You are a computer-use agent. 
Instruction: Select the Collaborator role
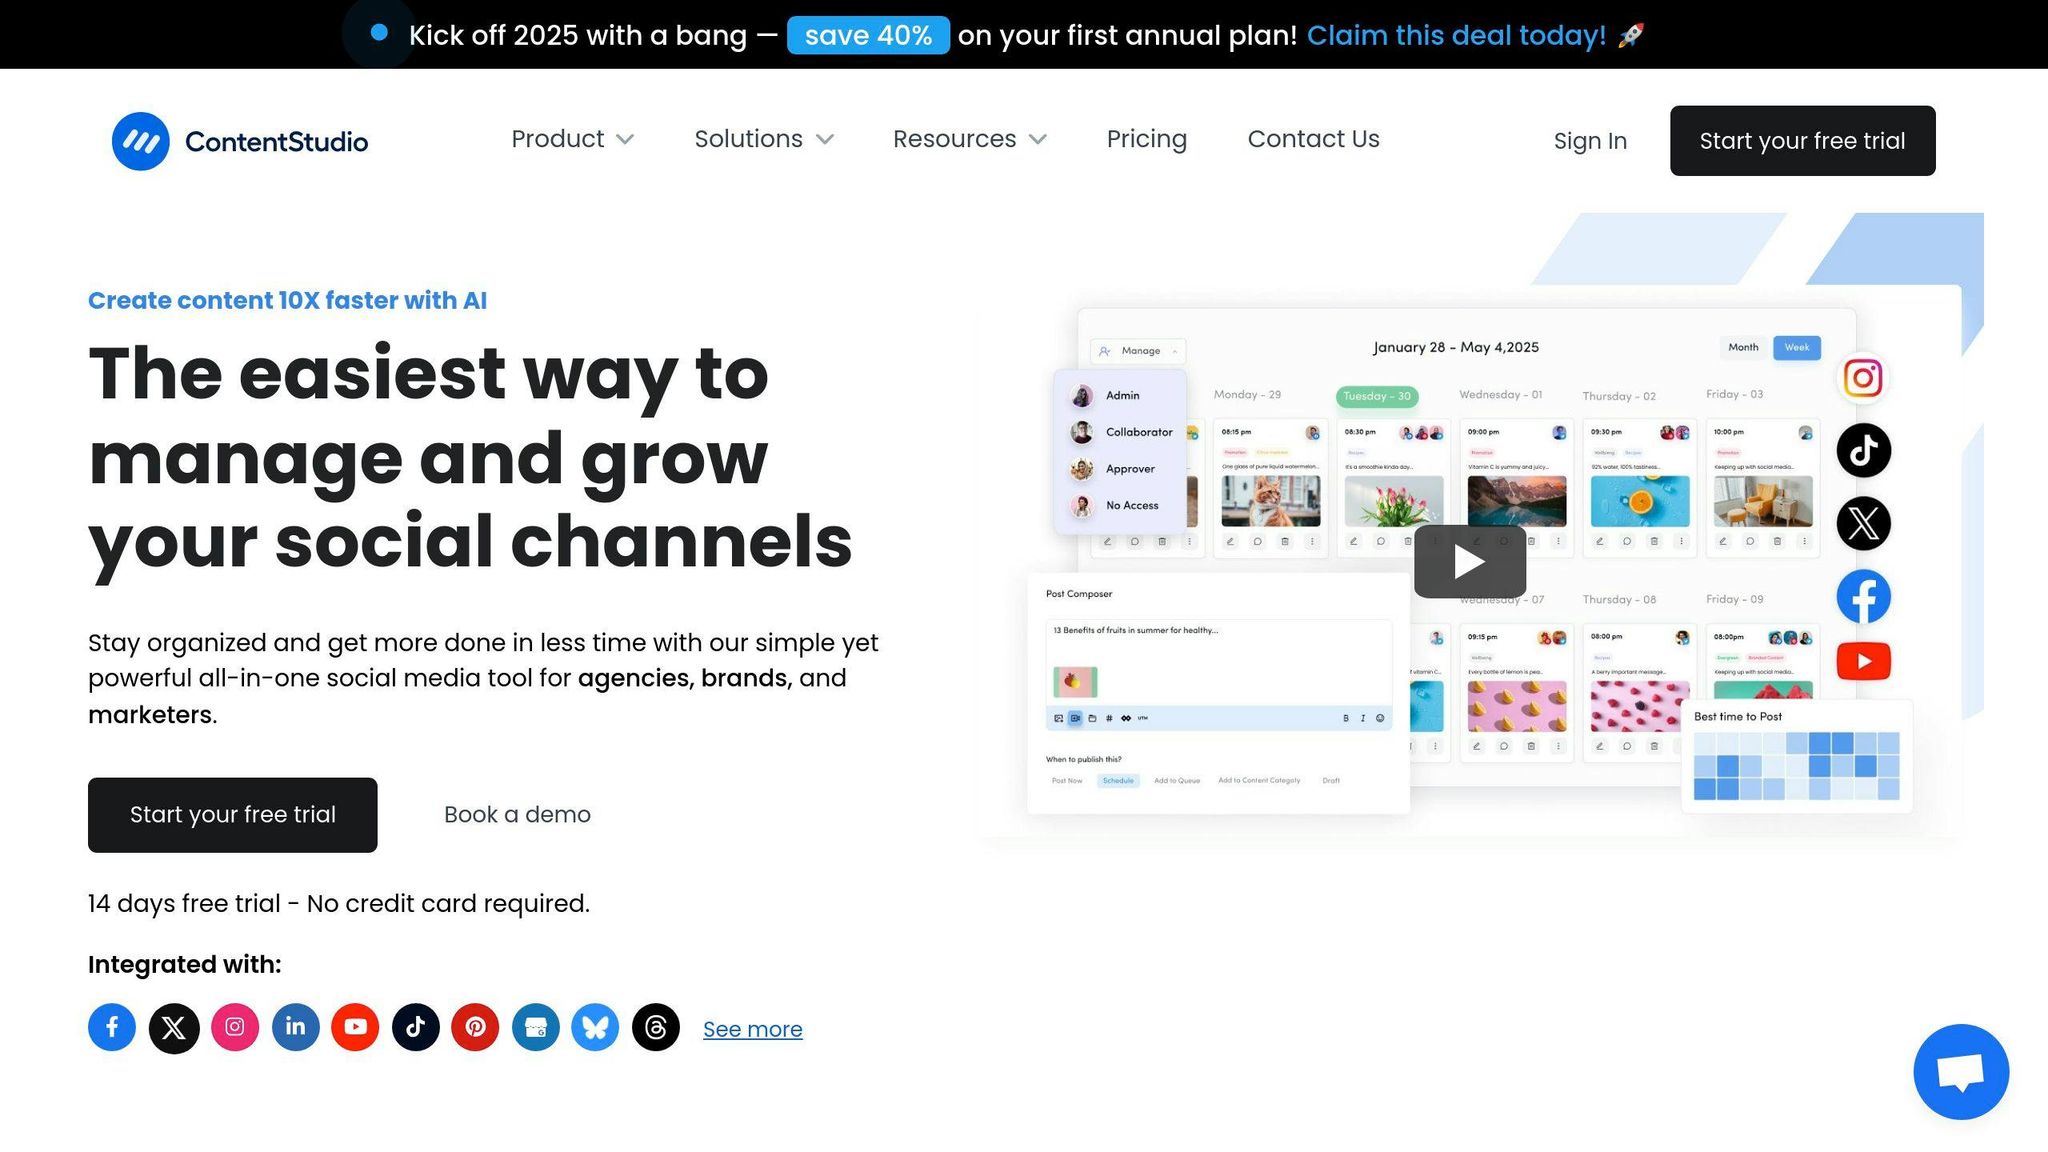coord(1121,432)
